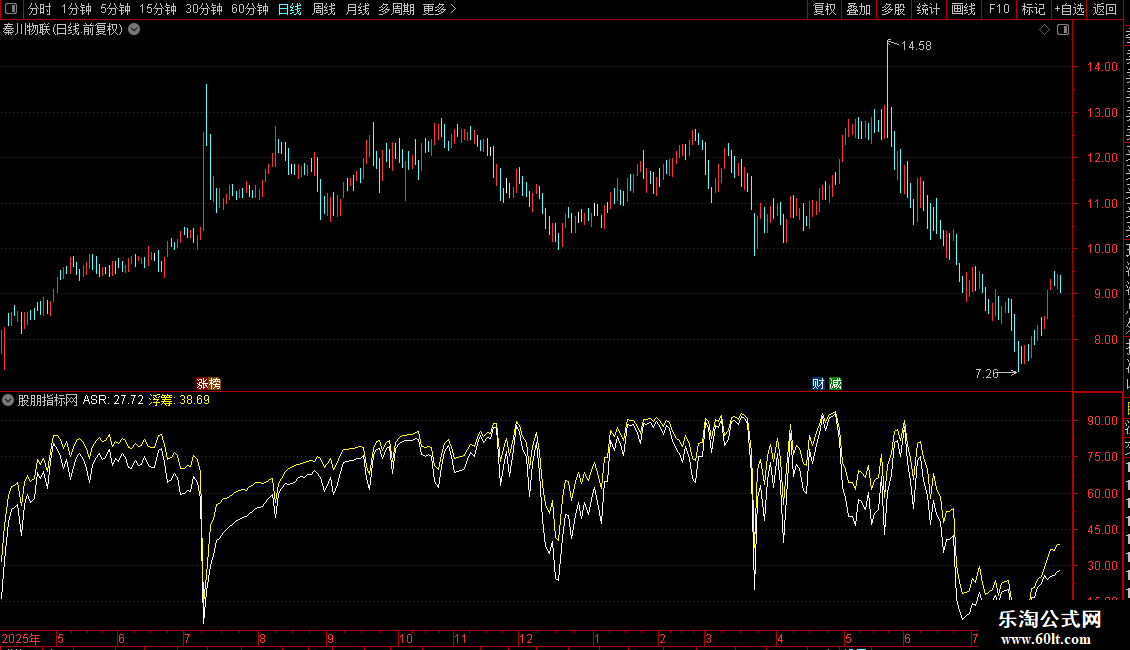Screen dimensions: 1130x650
Task: Click the month 12 marker on time axis
Action: [x=526, y=638]
